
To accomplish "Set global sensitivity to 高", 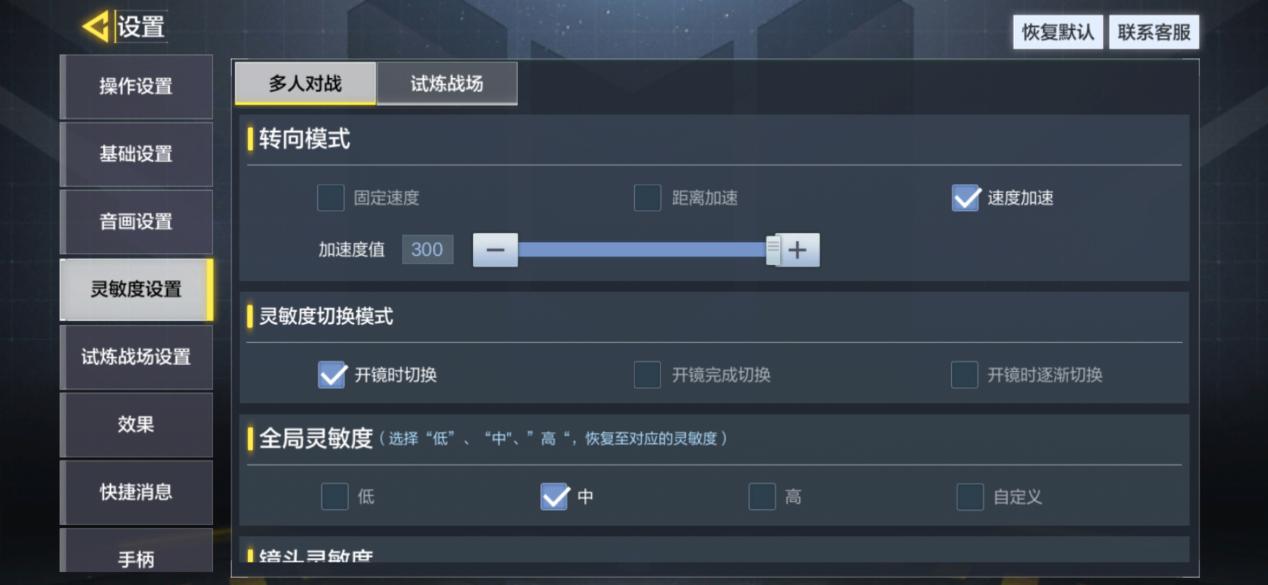I will click(x=762, y=497).
